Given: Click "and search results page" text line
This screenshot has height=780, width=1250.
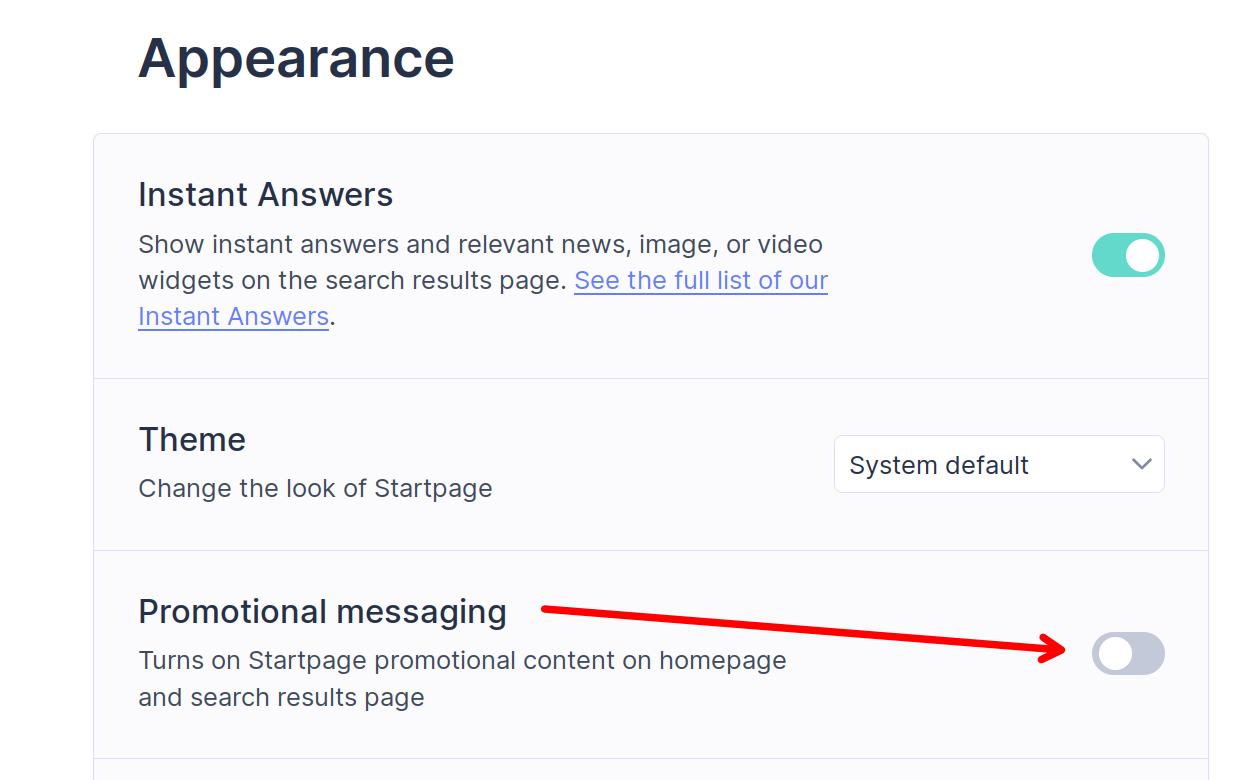Looking at the screenshot, I should click(x=281, y=697).
